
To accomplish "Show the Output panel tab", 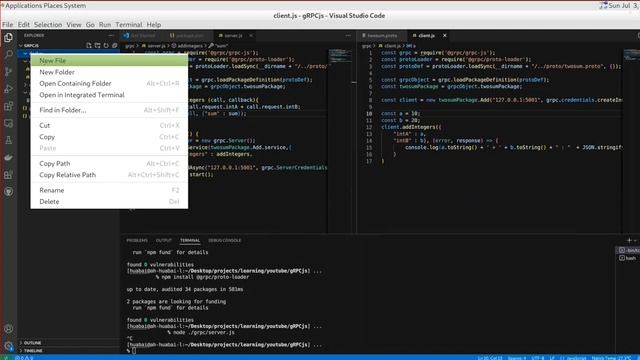I will click(164, 240).
